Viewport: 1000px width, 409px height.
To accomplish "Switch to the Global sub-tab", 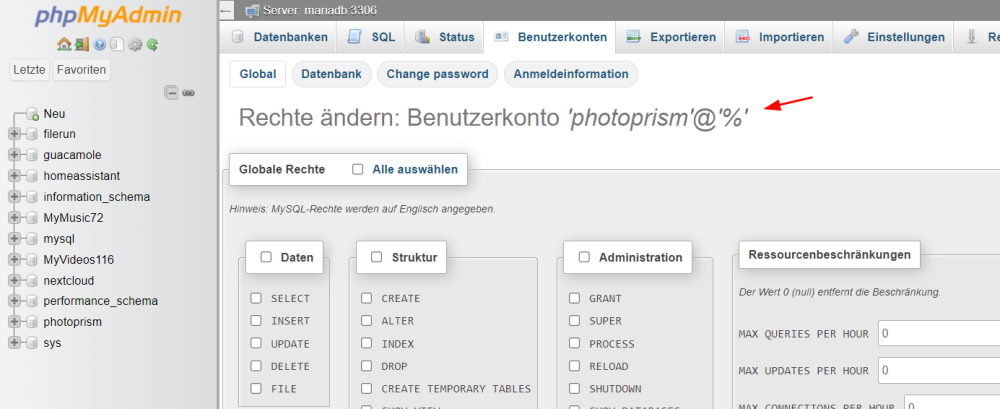I will tap(258, 74).
